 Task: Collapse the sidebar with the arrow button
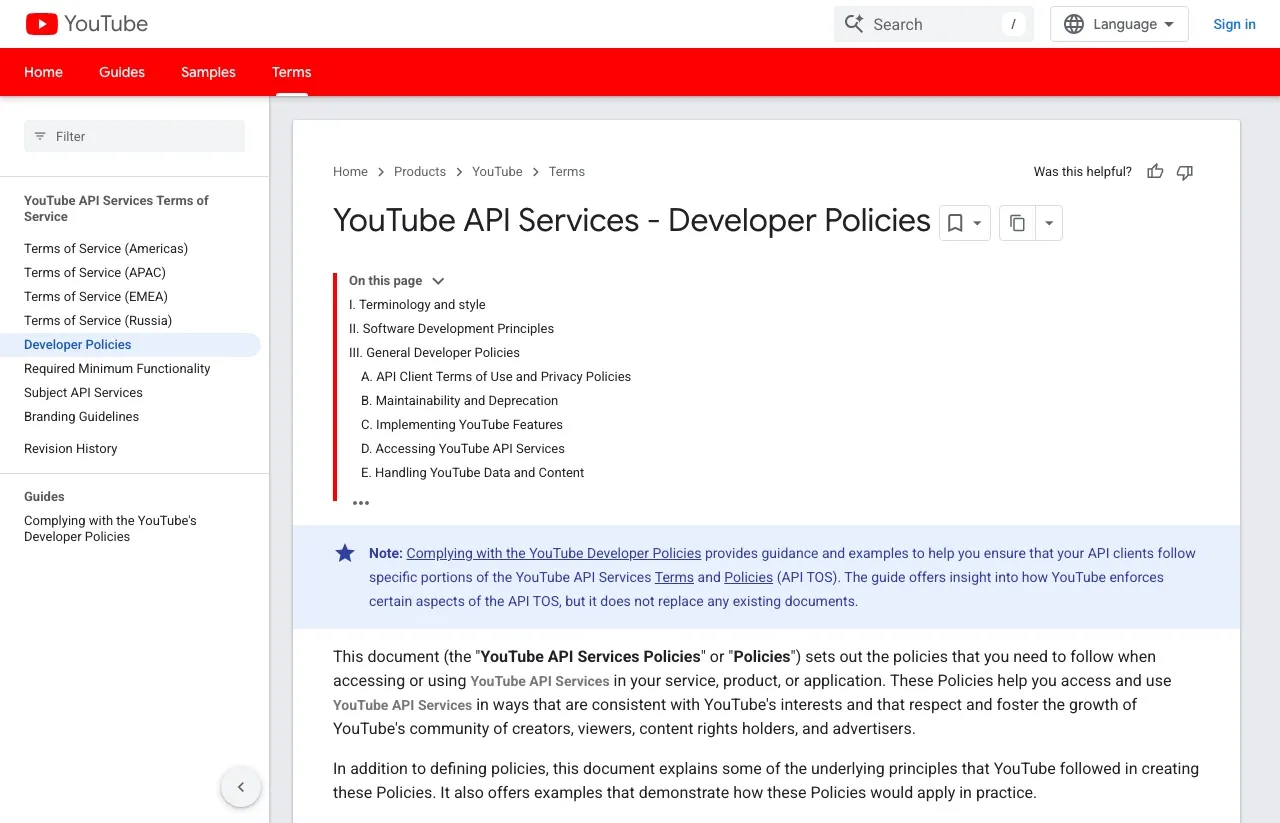click(241, 787)
